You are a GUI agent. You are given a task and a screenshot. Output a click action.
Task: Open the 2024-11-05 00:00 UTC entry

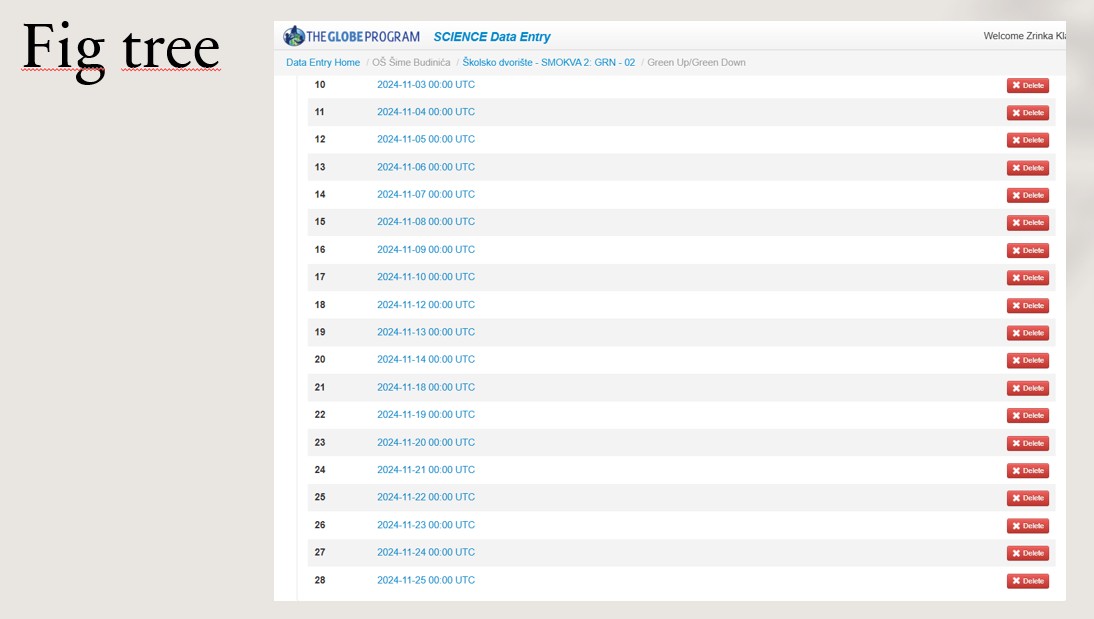[x=425, y=140]
